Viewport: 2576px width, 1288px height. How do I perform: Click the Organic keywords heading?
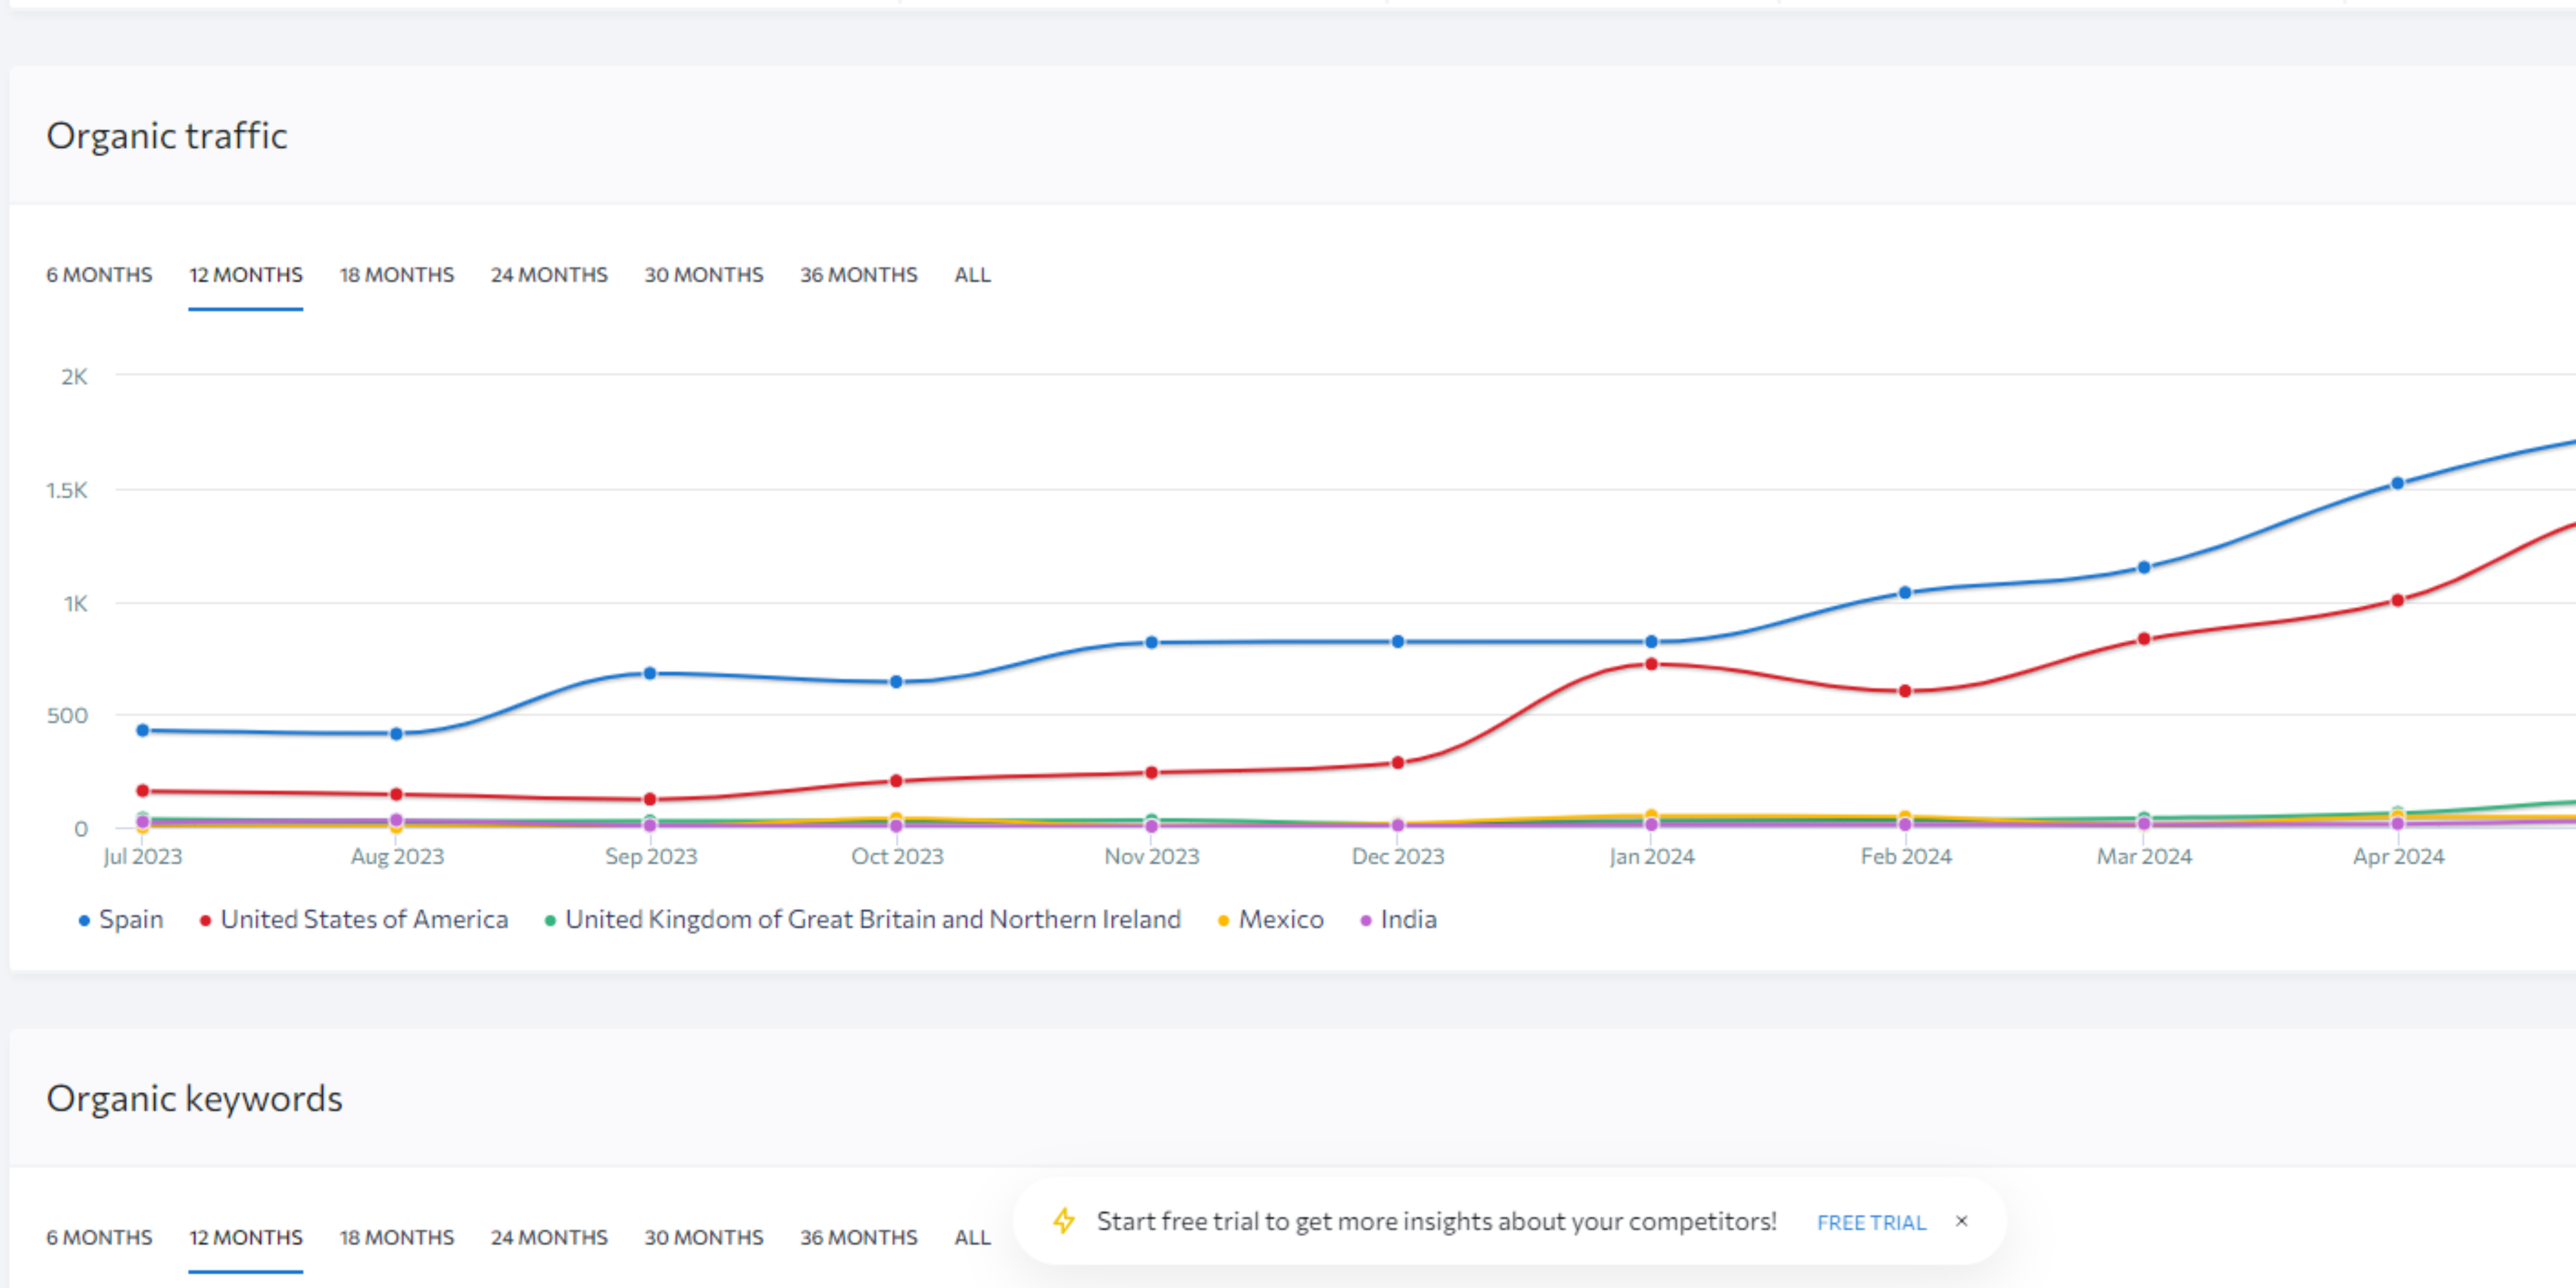tap(195, 1099)
